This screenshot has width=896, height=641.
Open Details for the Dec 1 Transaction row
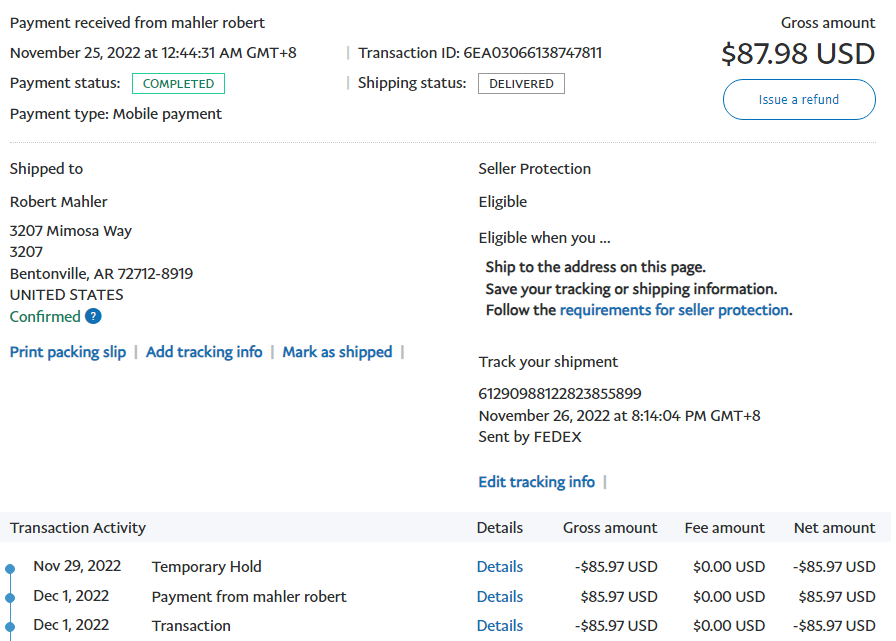tap(500, 626)
